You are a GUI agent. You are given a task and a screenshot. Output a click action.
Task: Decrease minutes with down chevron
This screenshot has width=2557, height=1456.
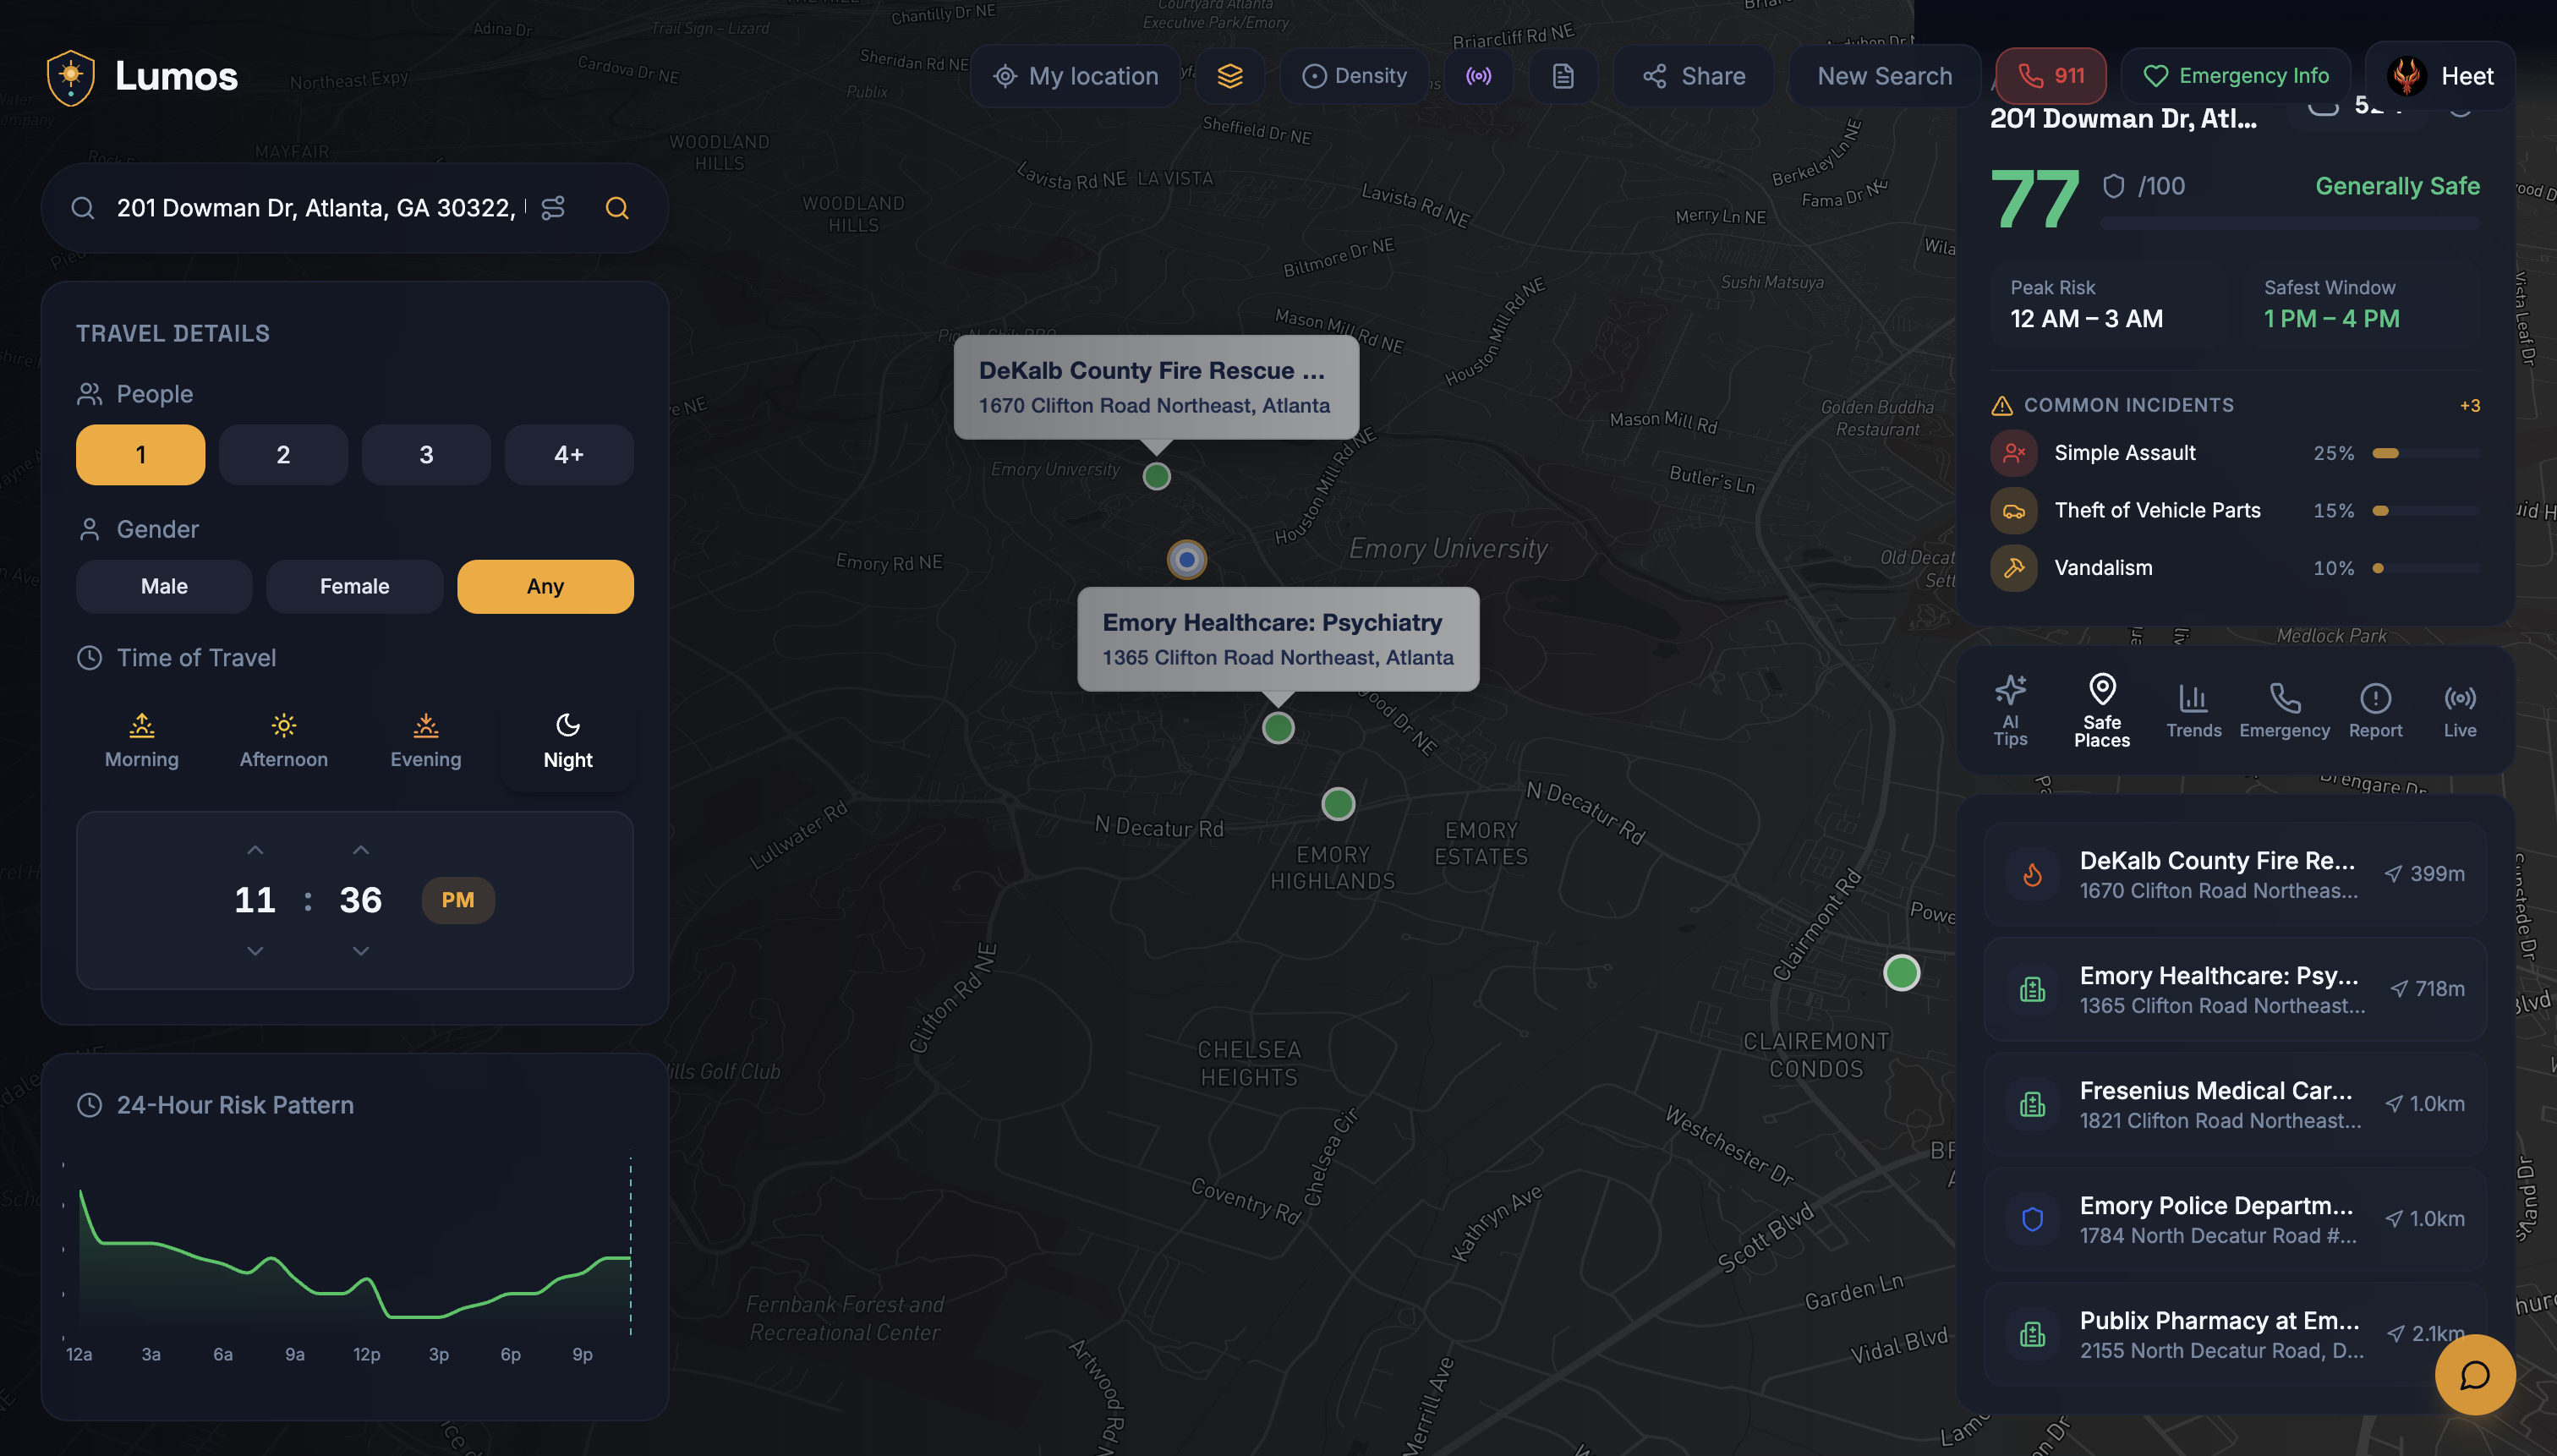[361, 951]
